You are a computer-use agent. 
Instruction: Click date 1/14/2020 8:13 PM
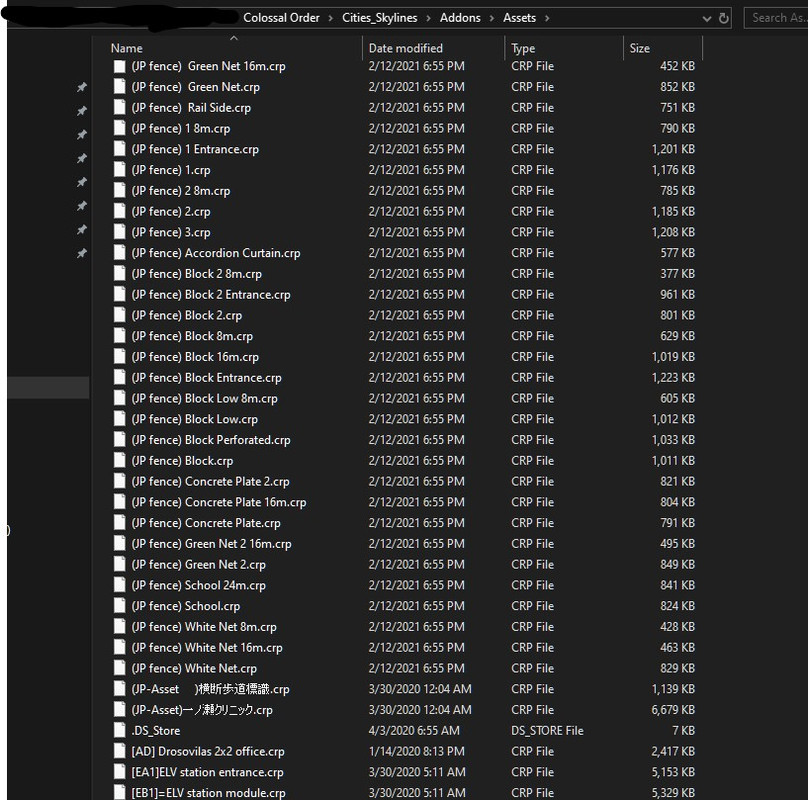tap(416, 751)
